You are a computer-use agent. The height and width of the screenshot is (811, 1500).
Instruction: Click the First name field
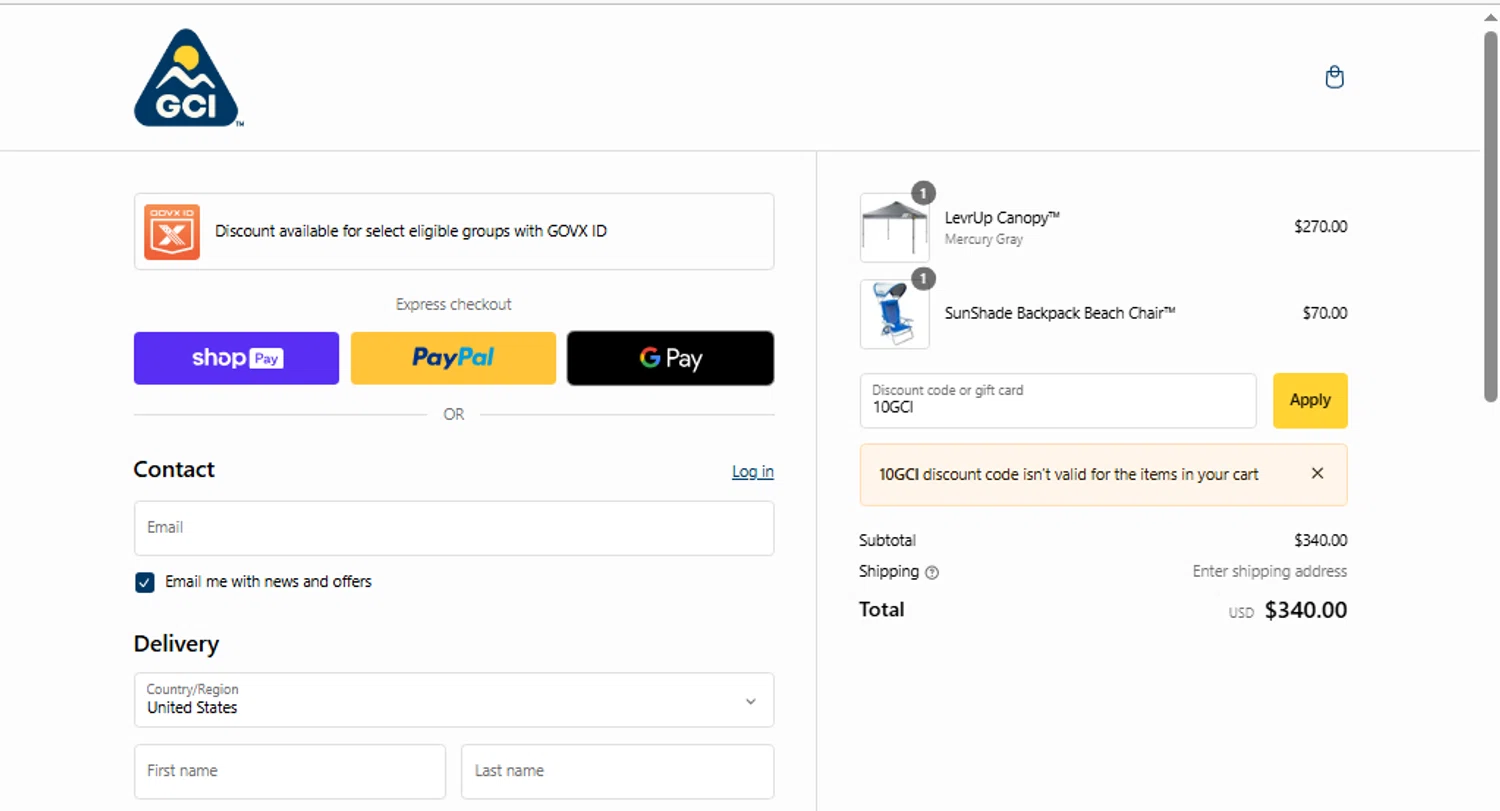(290, 771)
